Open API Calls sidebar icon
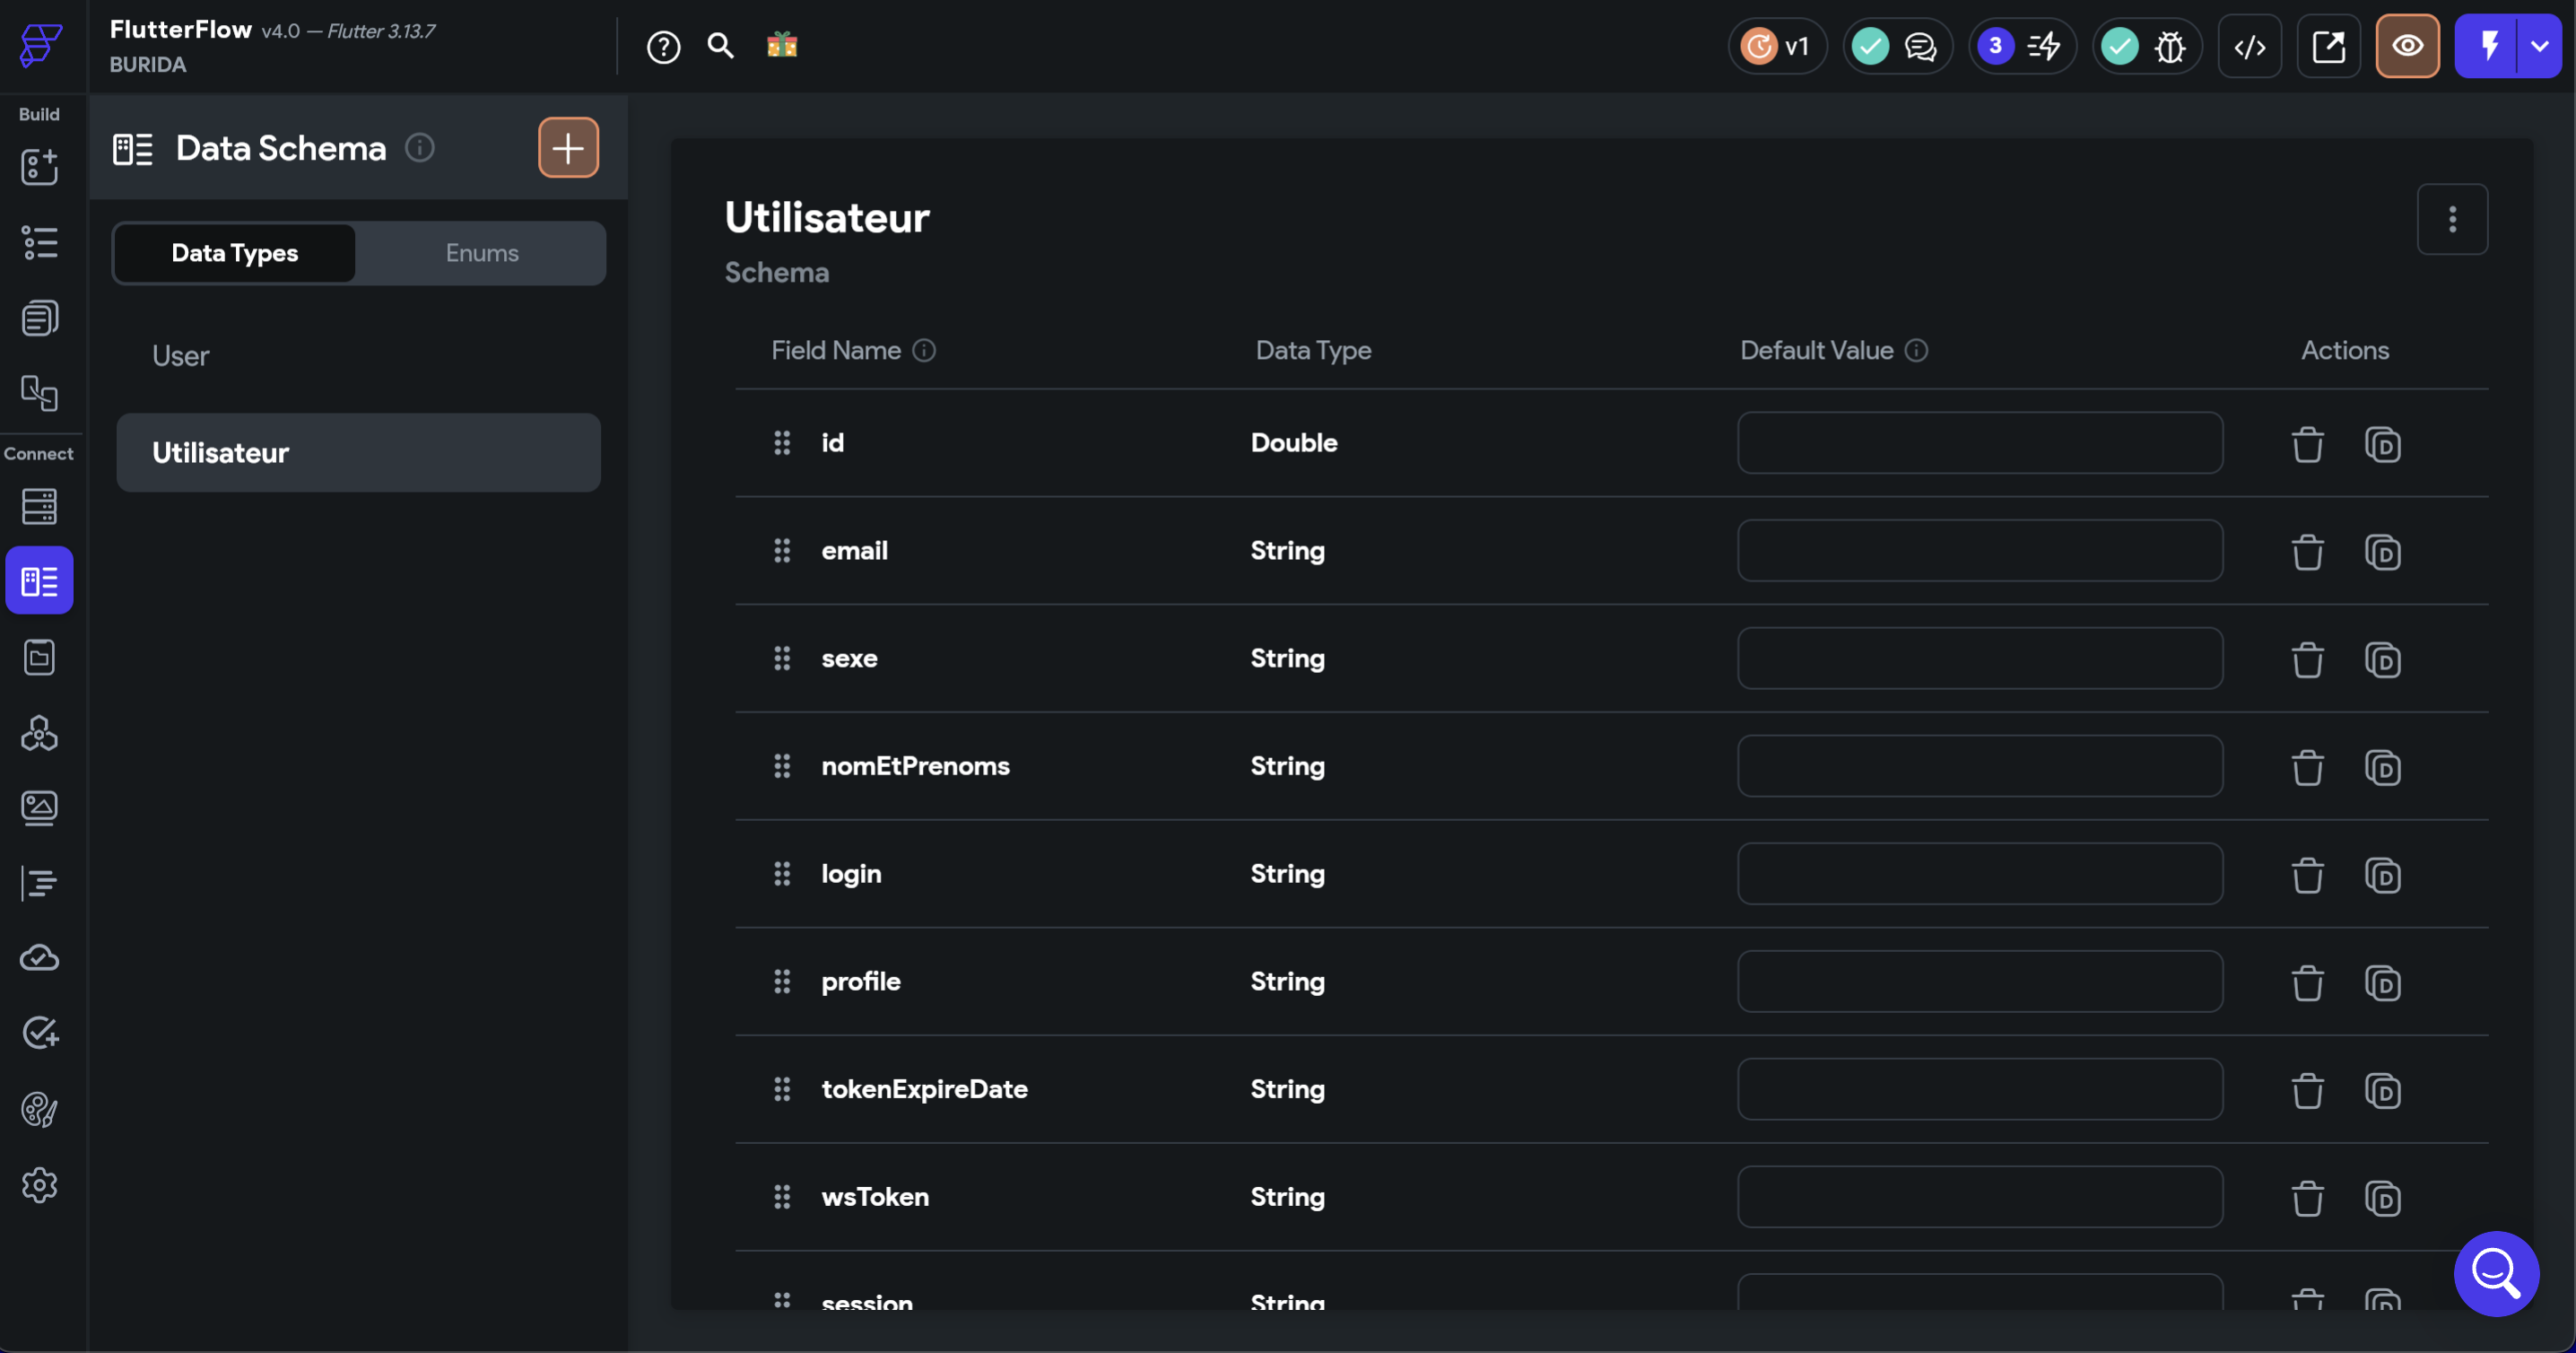Viewport: 2576px width, 1353px height. coord(39,733)
